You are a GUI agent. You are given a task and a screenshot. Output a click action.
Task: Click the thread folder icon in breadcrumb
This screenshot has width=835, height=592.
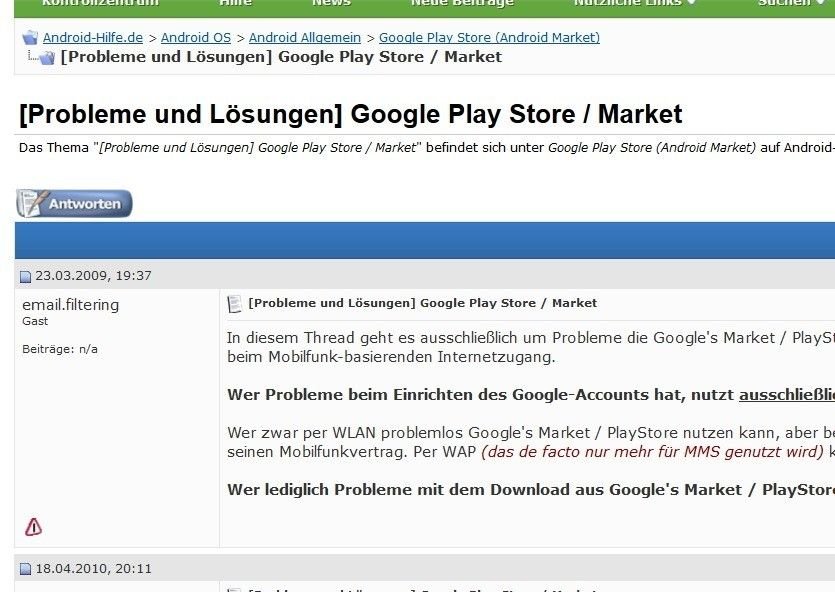pyautogui.click(x=47, y=57)
